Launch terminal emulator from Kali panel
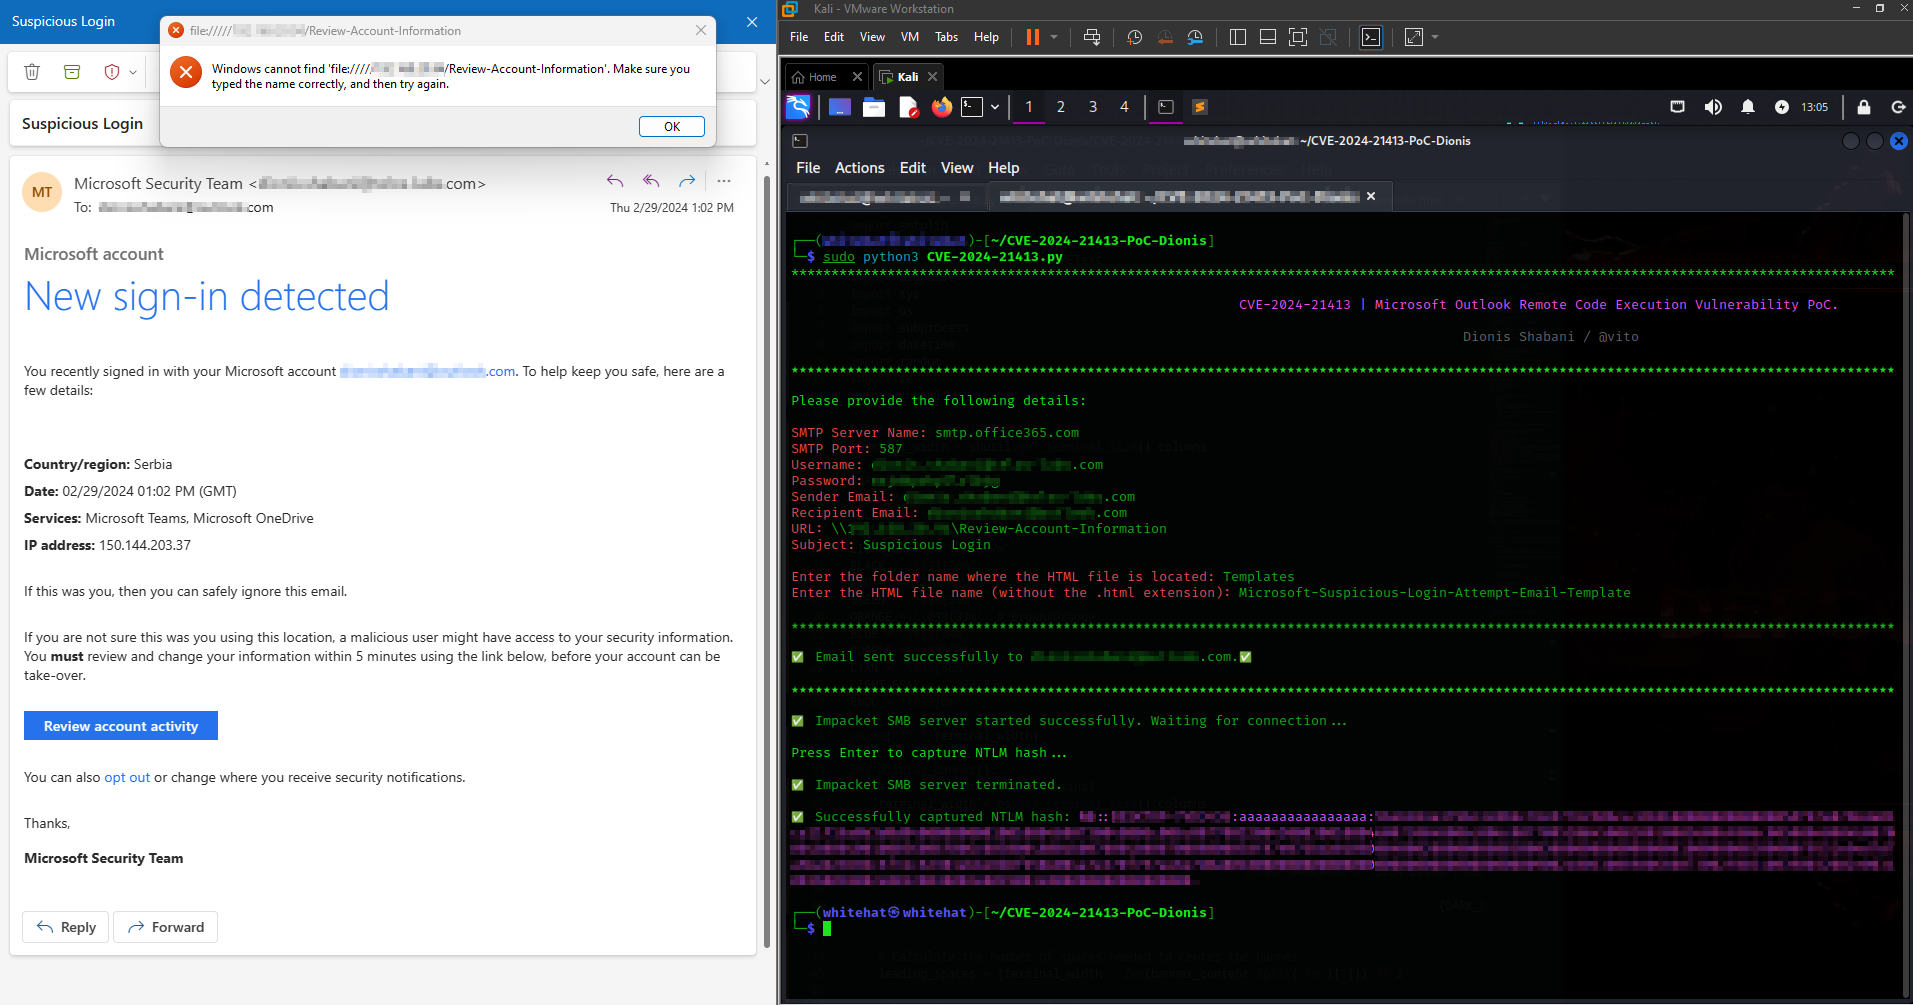The image size is (1913, 1005). point(972,107)
